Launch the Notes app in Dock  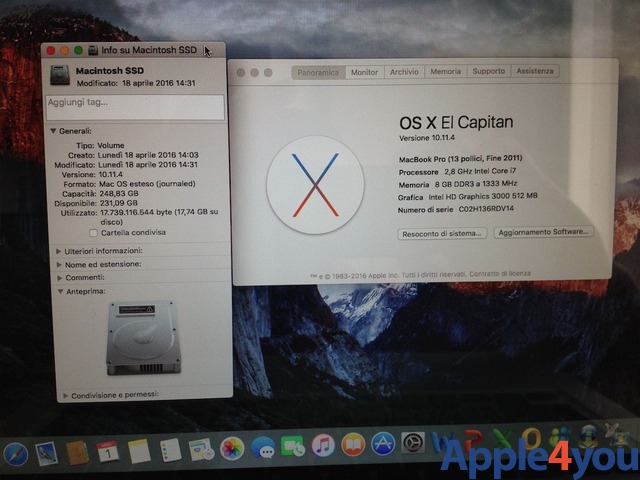click(x=139, y=451)
